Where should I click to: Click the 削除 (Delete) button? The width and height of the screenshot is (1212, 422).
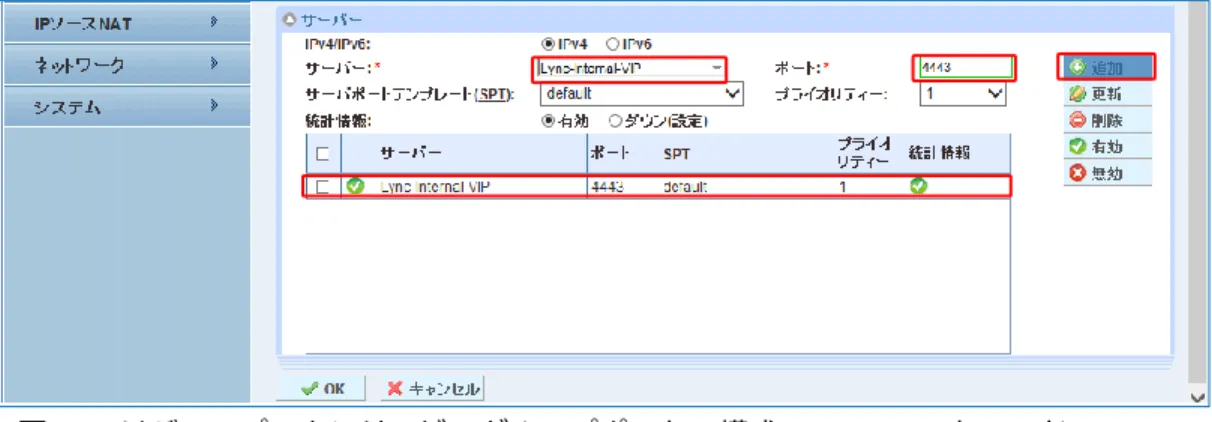pos(1106,121)
